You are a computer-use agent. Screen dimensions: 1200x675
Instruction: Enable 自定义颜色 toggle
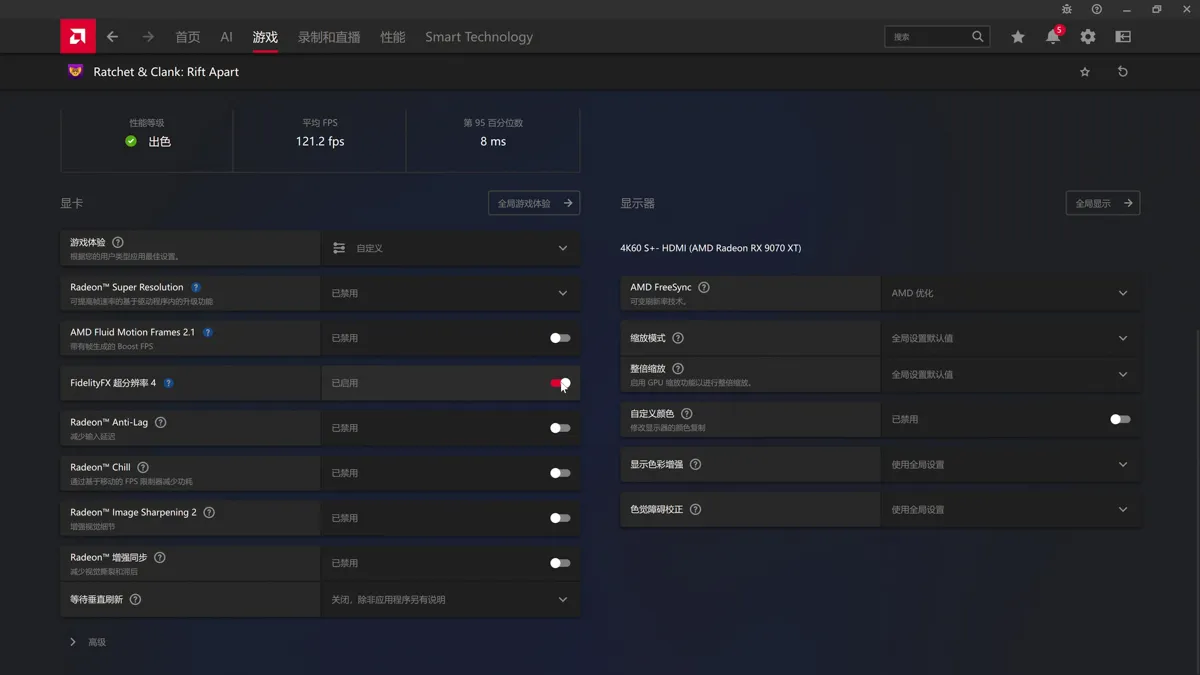1120,419
